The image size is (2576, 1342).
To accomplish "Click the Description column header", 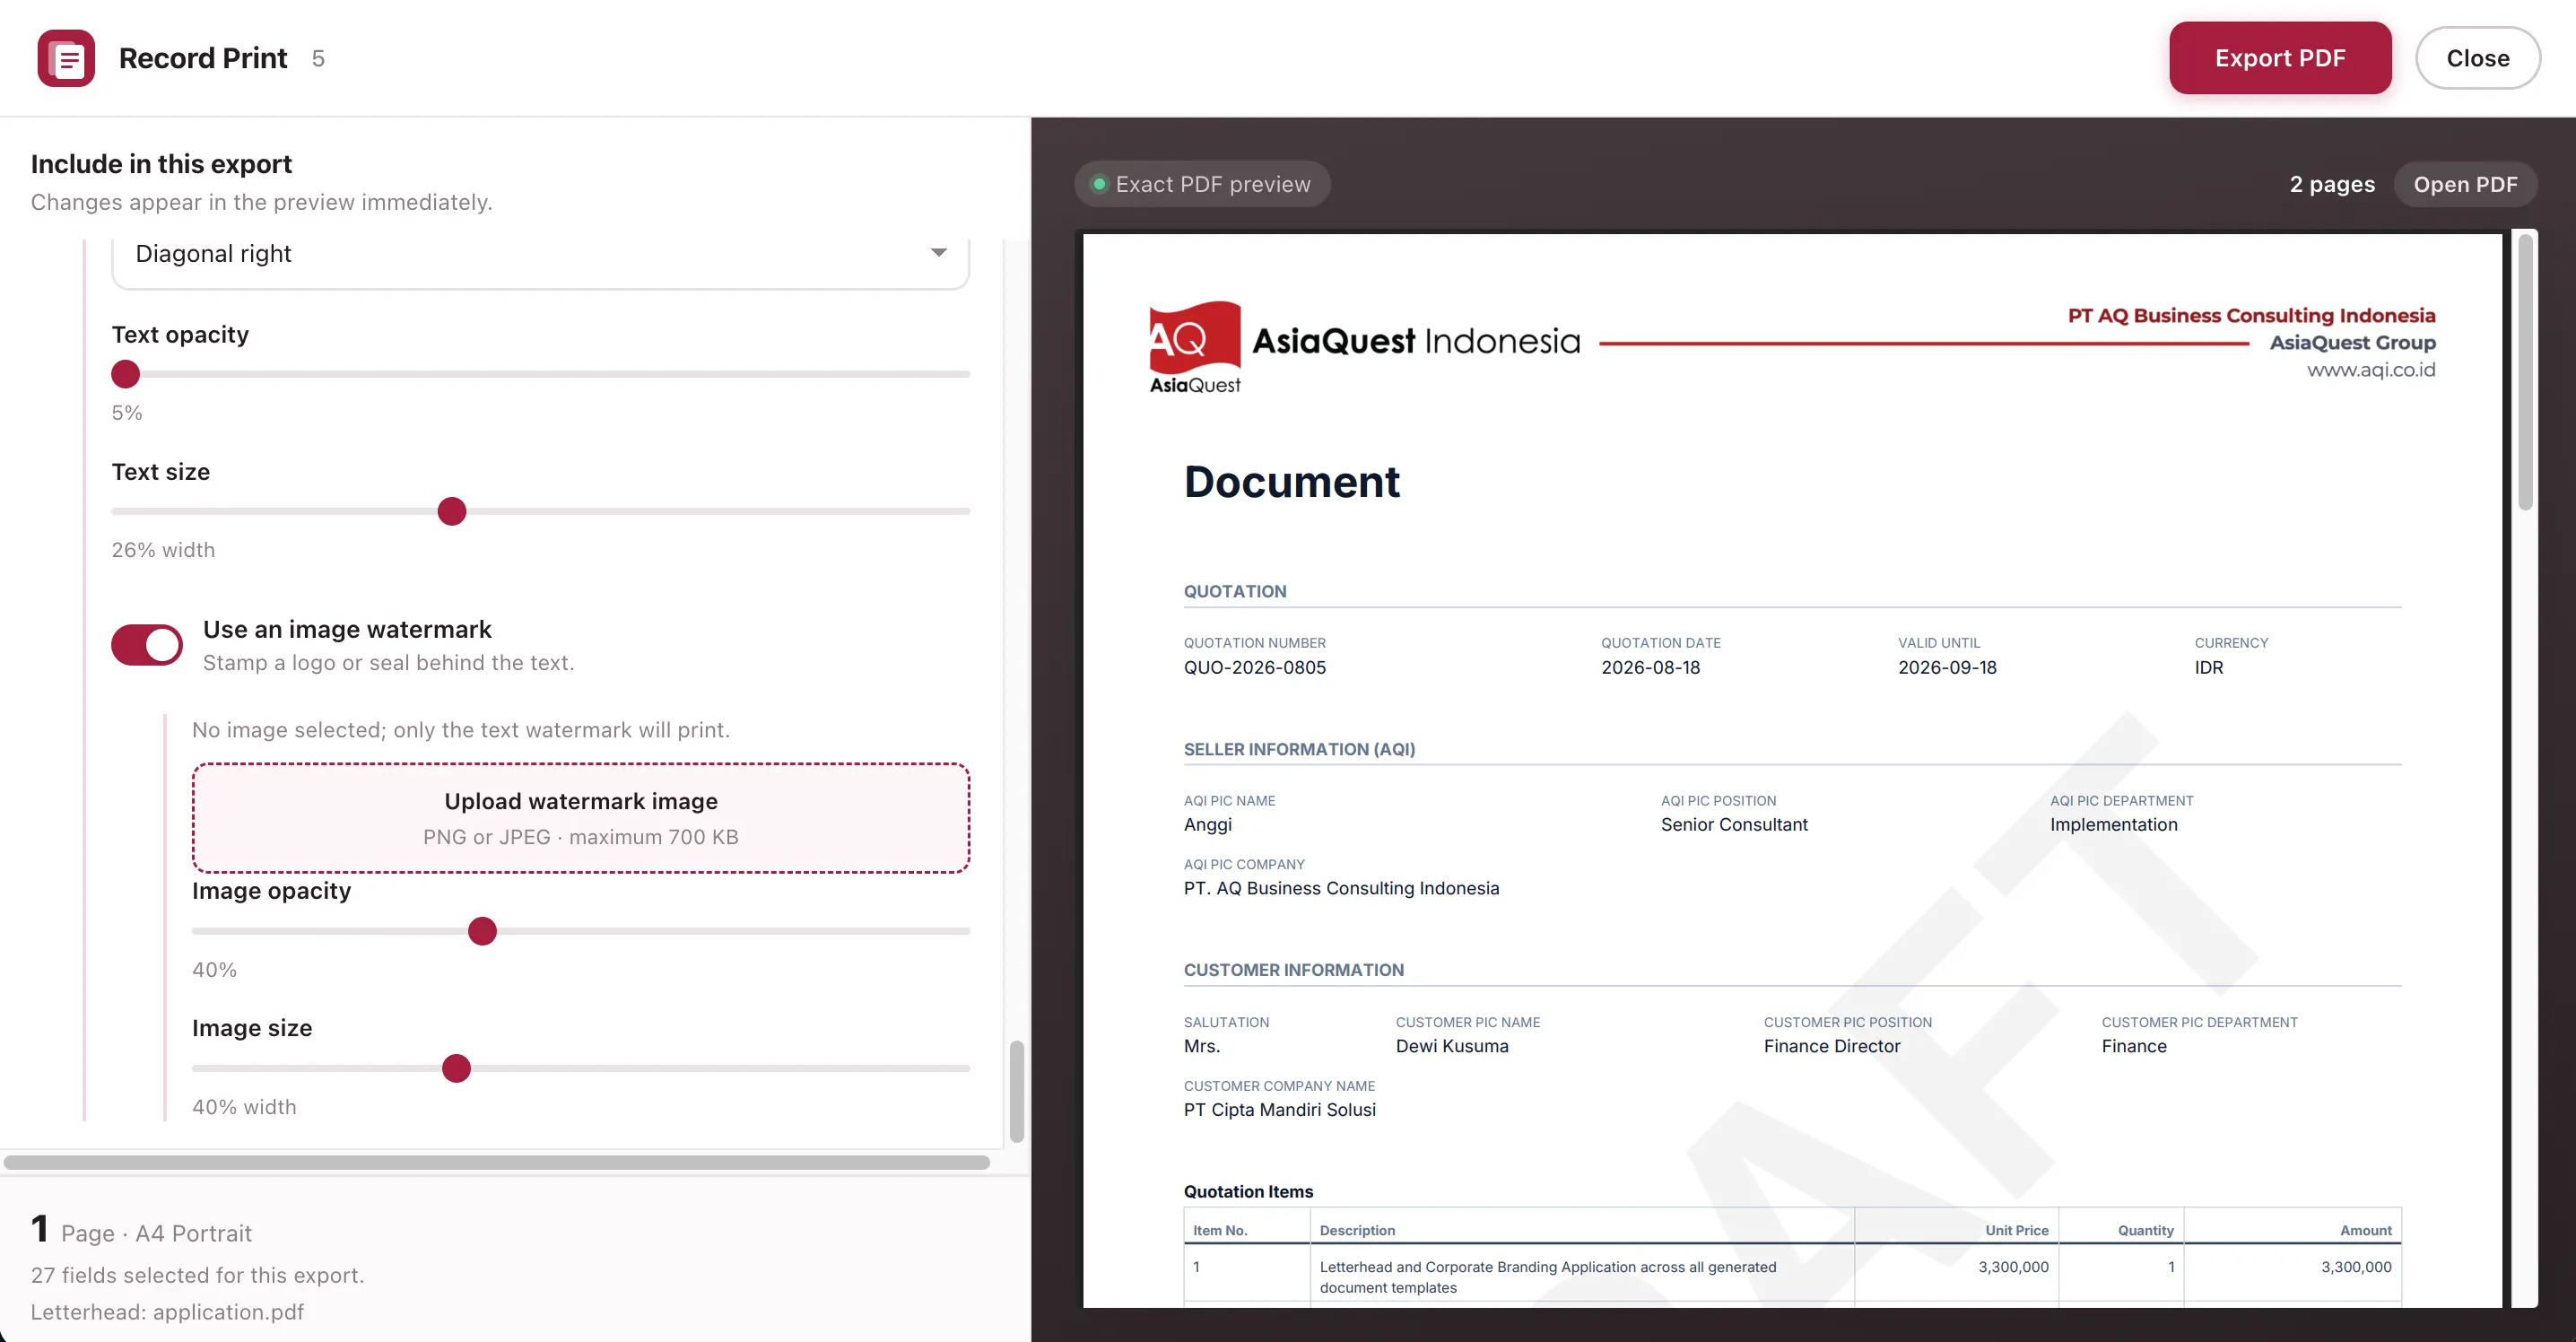I will [1357, 1230].
